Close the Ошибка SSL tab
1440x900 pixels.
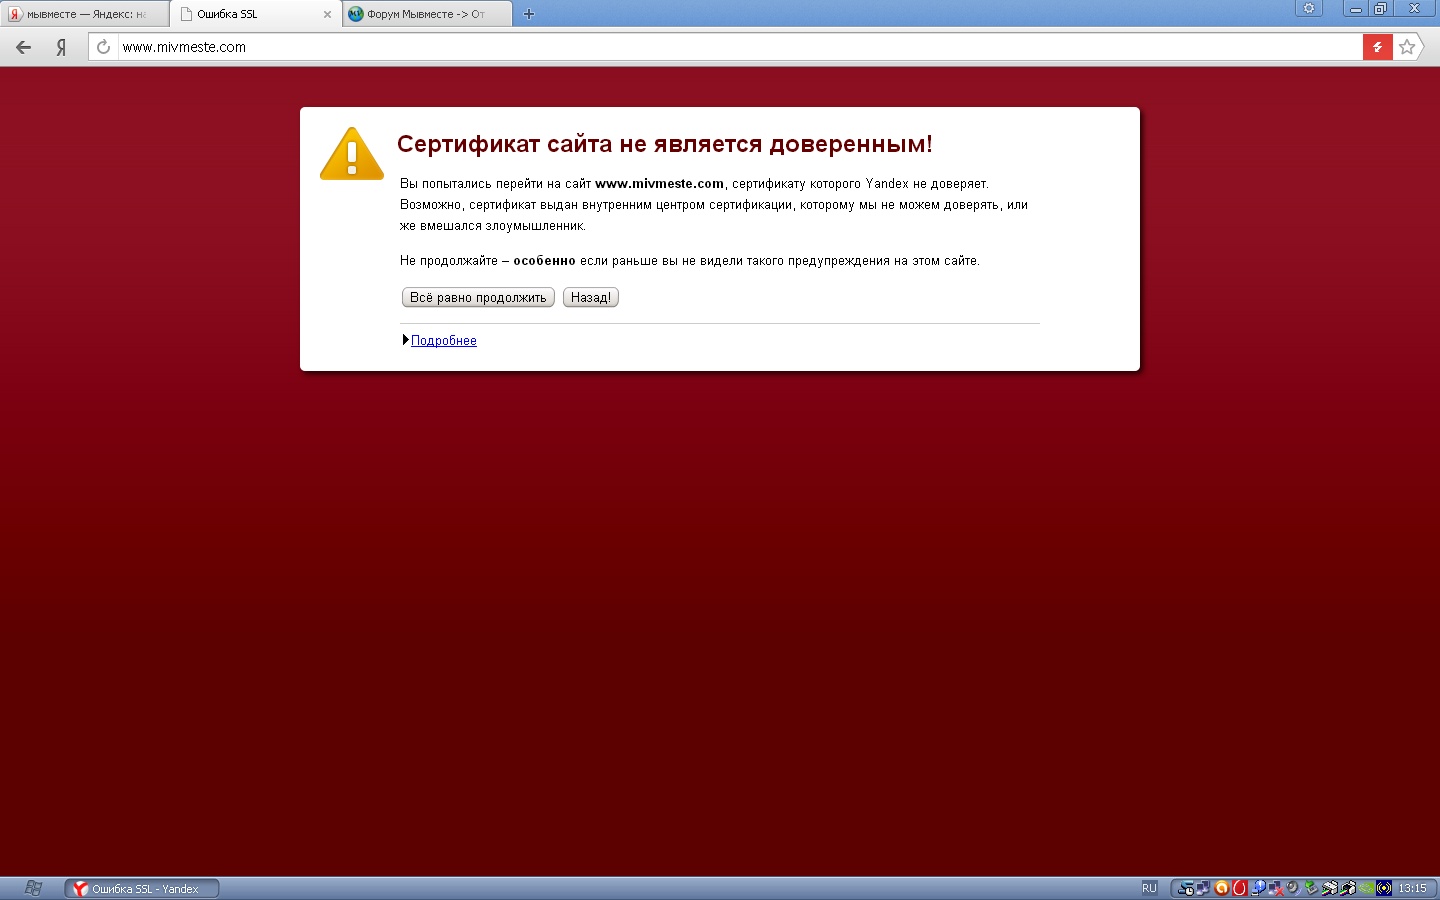click(x=327, y=14)
